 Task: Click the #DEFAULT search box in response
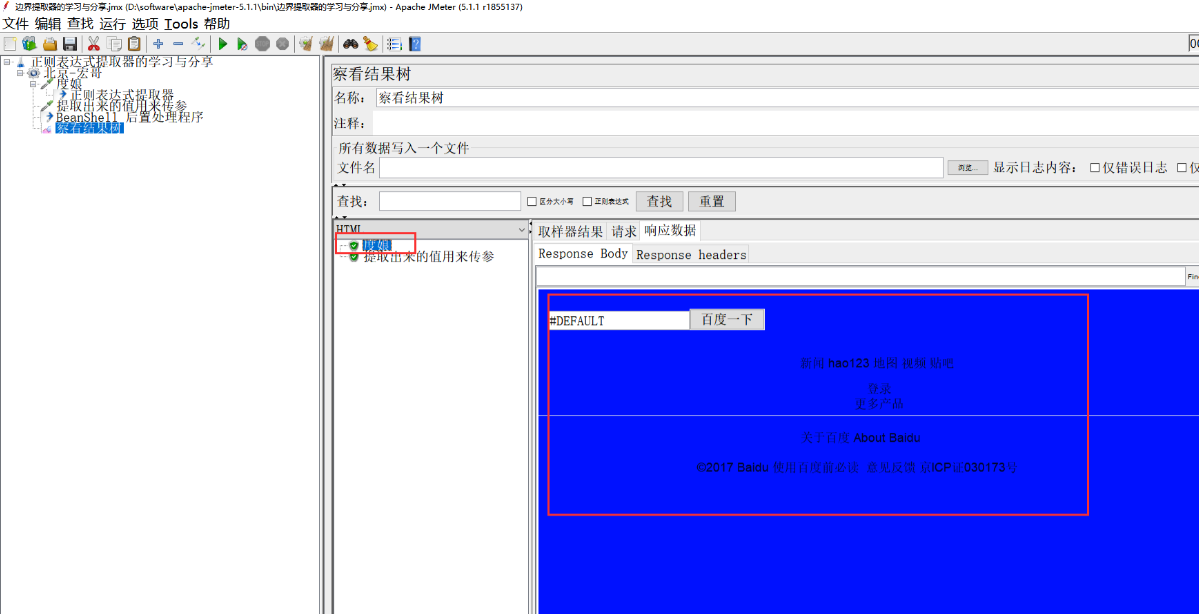[x=619, y=320]
